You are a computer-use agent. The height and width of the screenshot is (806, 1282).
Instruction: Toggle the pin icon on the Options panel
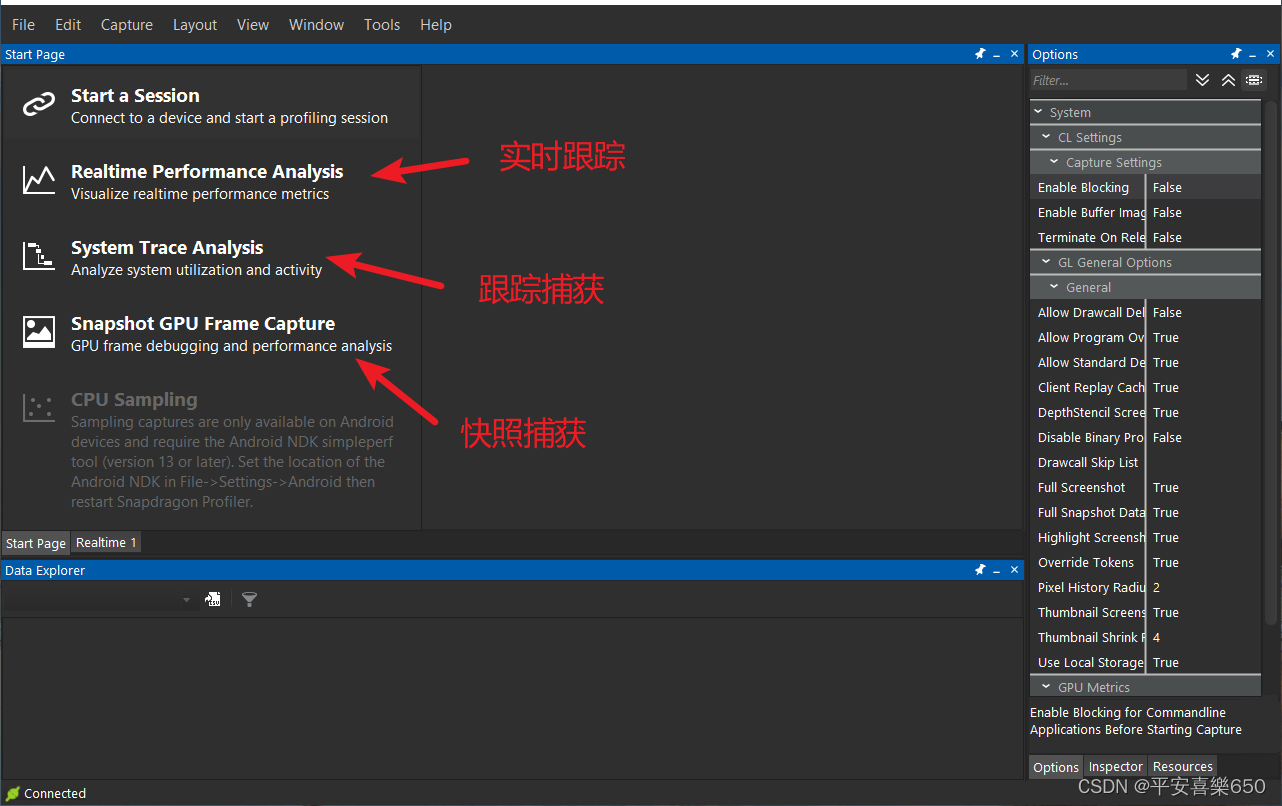pyautogui.click(x=1236, y=54)
